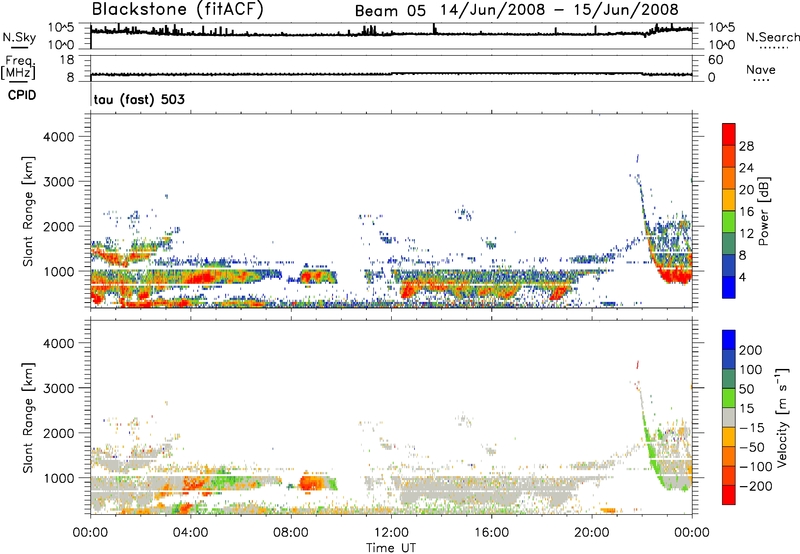Viewport: 800px width, 554px height.
Task: Click the 'Power [dB]' colorbar label
Action: (x=763, y=211)
